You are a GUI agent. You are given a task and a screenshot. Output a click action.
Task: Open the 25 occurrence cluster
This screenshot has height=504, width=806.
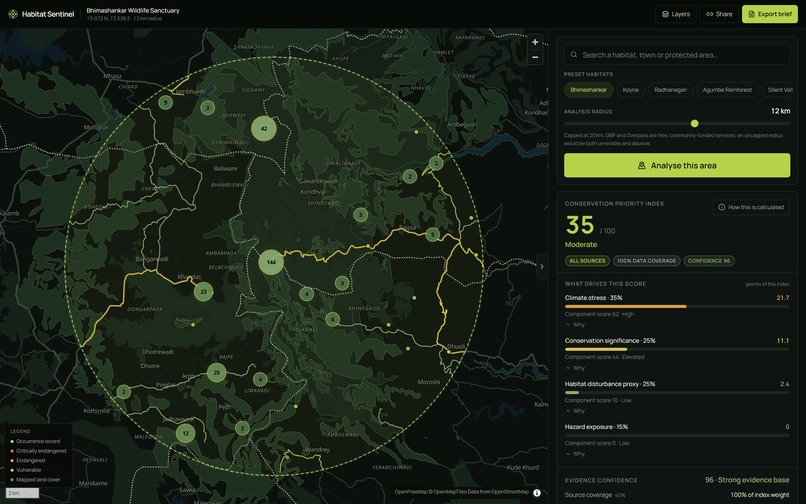pos(216,372)
